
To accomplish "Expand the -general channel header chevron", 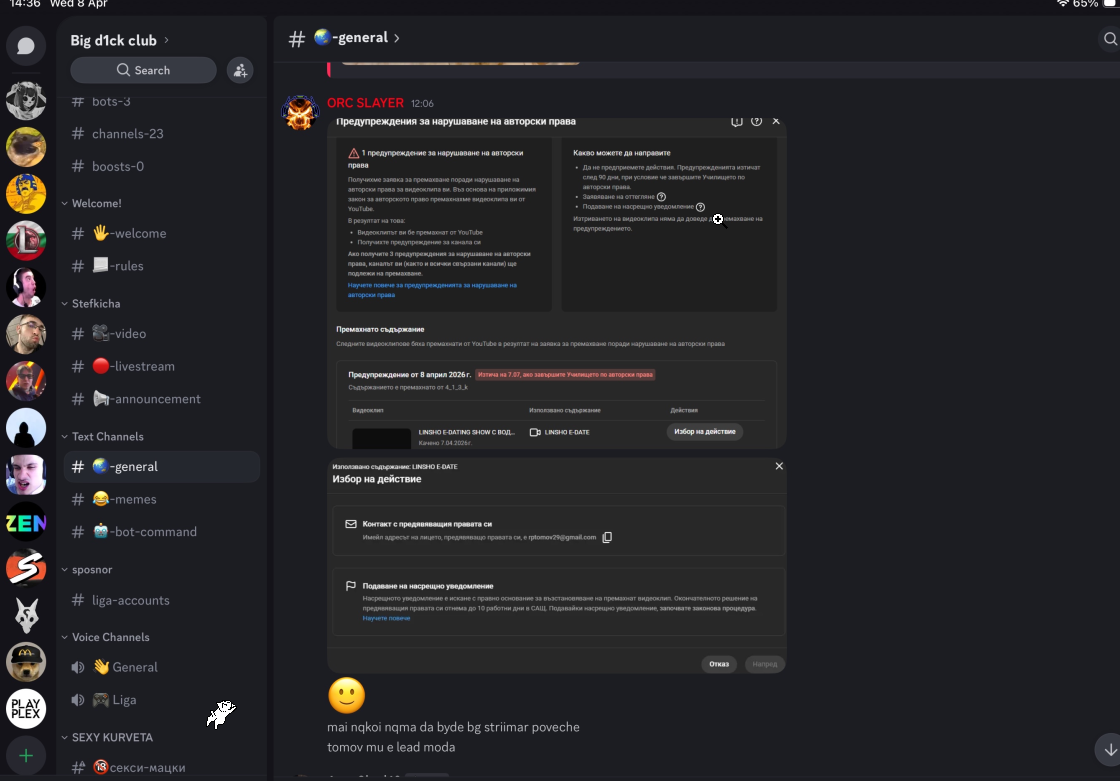I will [397, 38].
